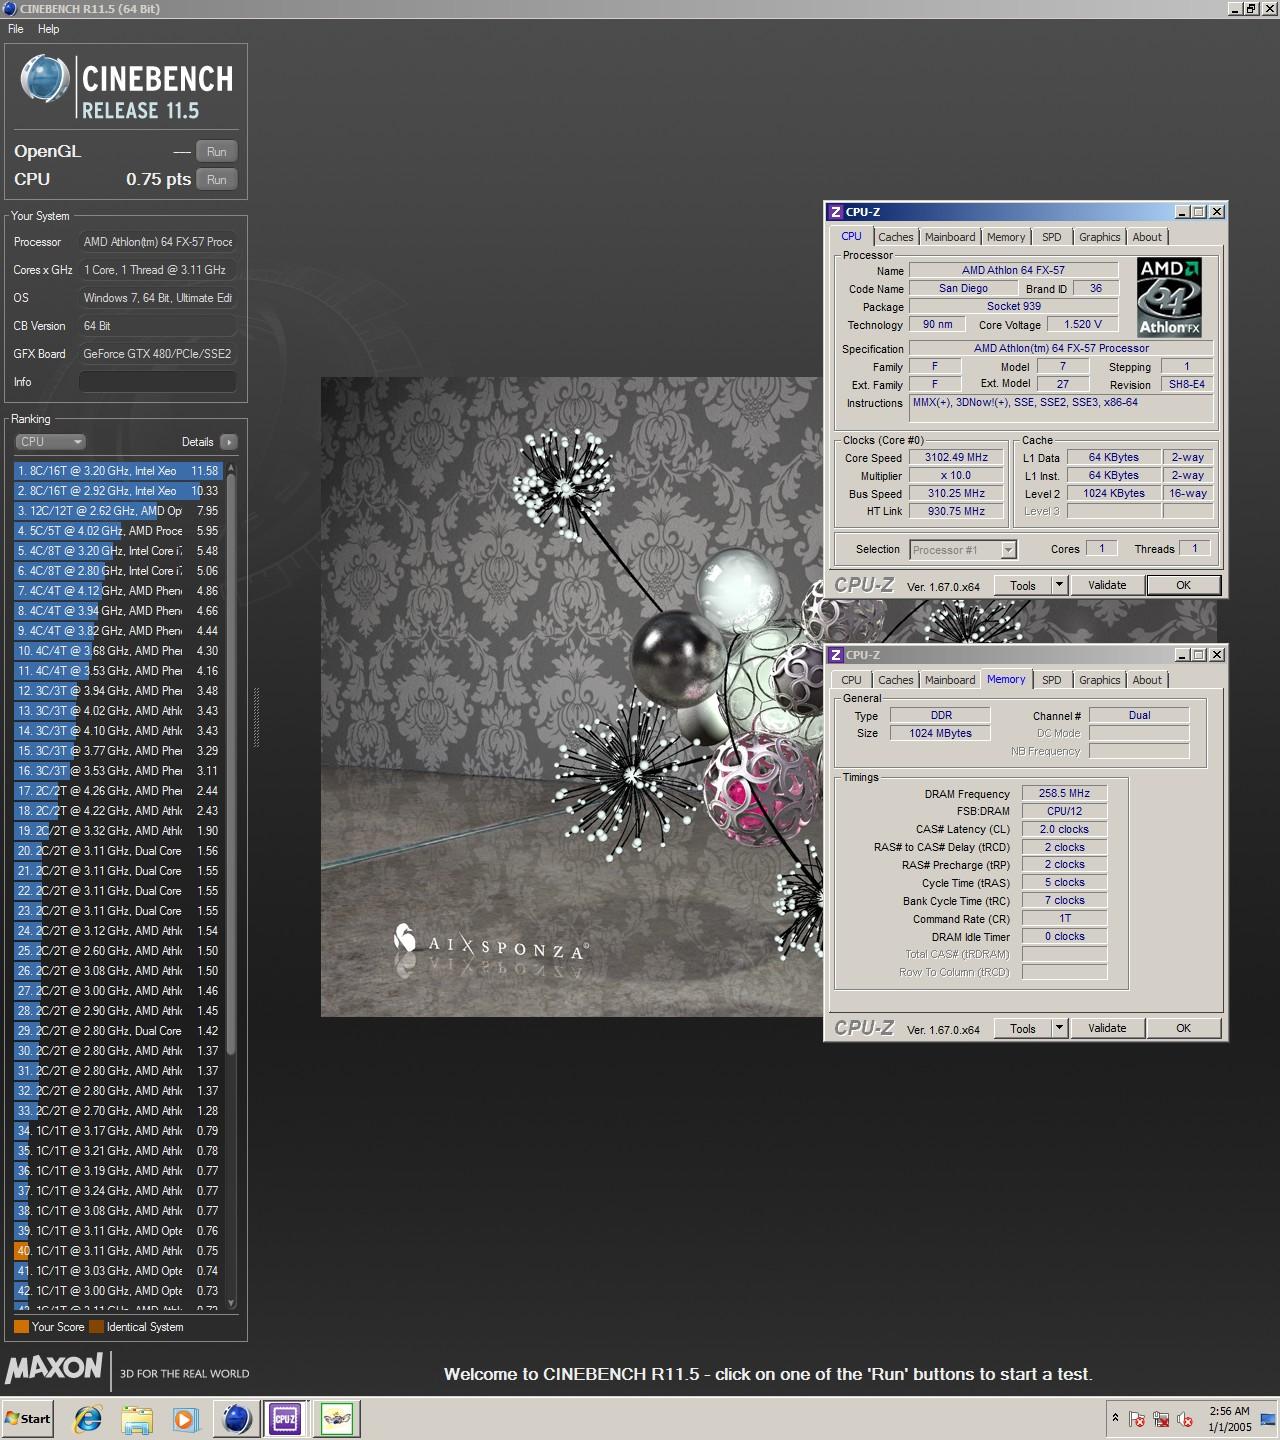
Task: Open Tools dropdown arrow in upper CPU-Z
Action: click(x=1060, y=585)
